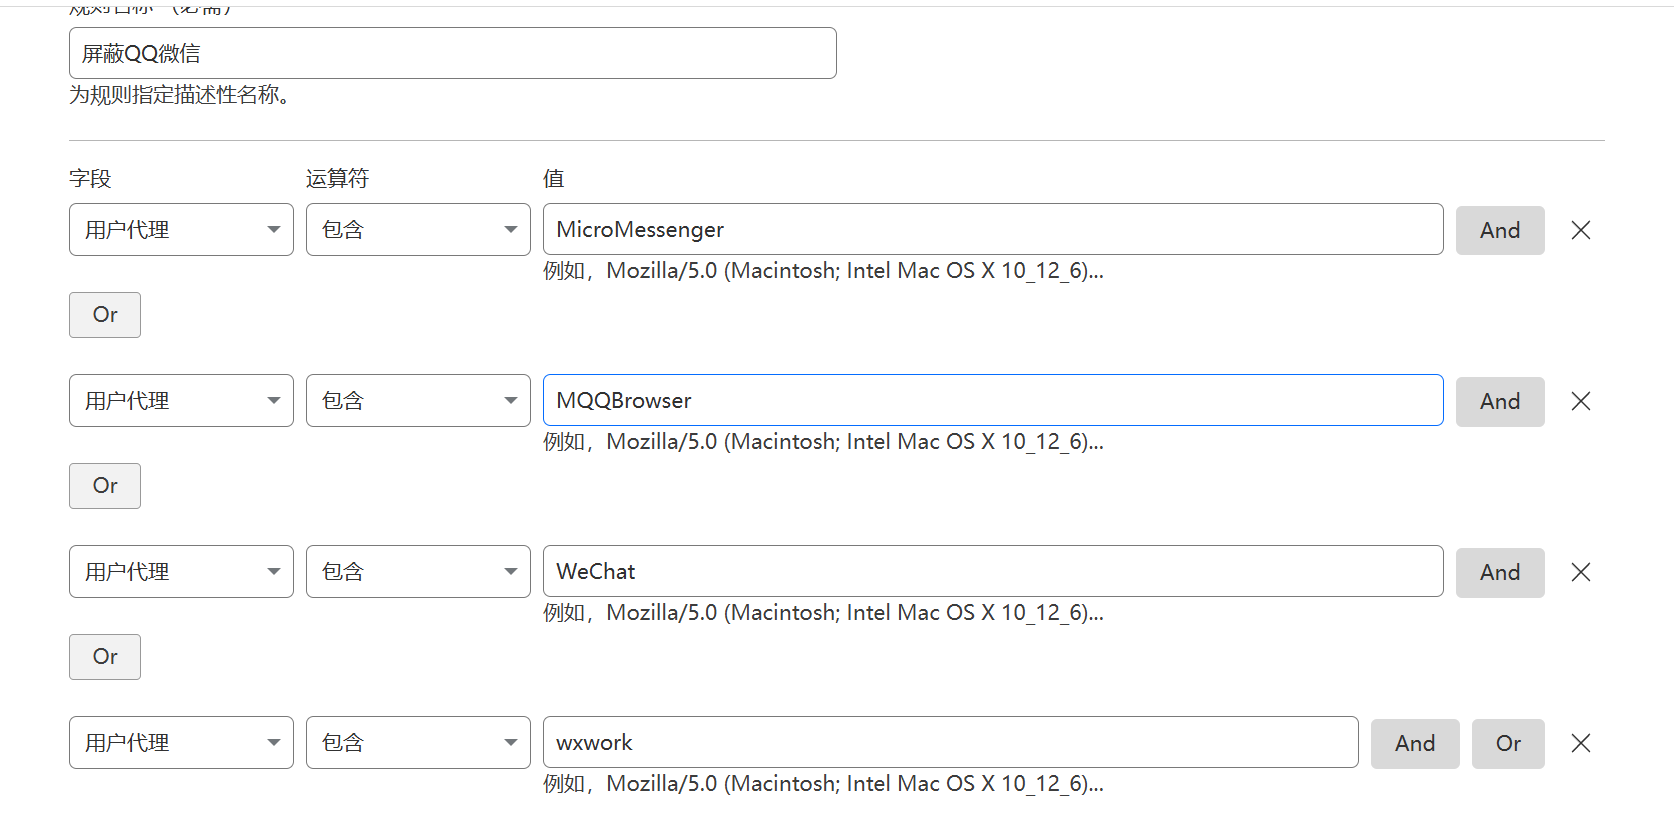The image size is (1674, 830).
Task: Focus the MicroMessenger value field
Action: pyautogui.click(x=993, y=229)
